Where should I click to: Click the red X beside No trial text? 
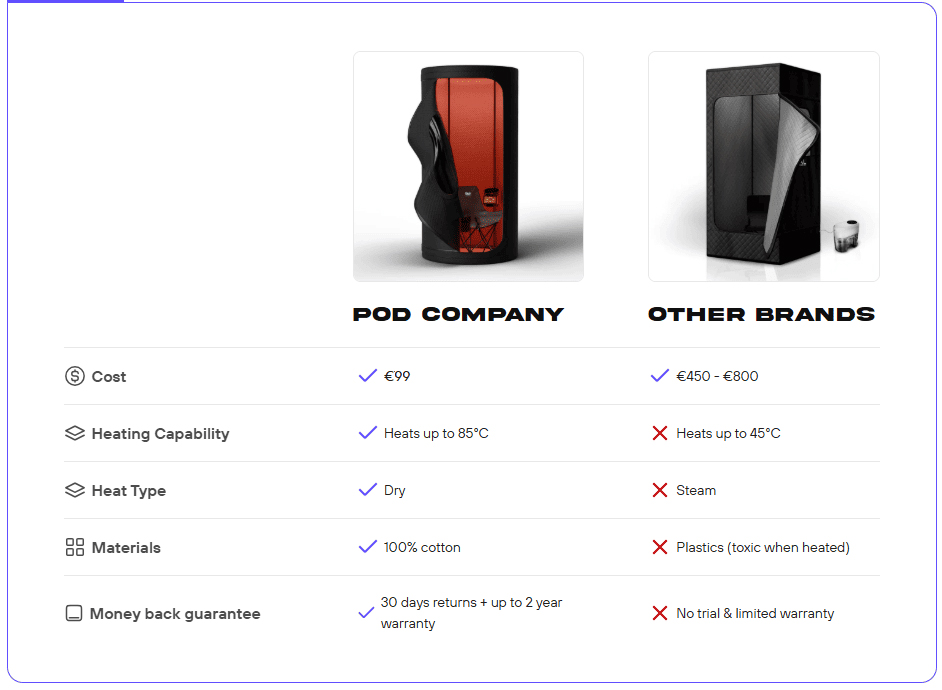(x=660, y=613)
